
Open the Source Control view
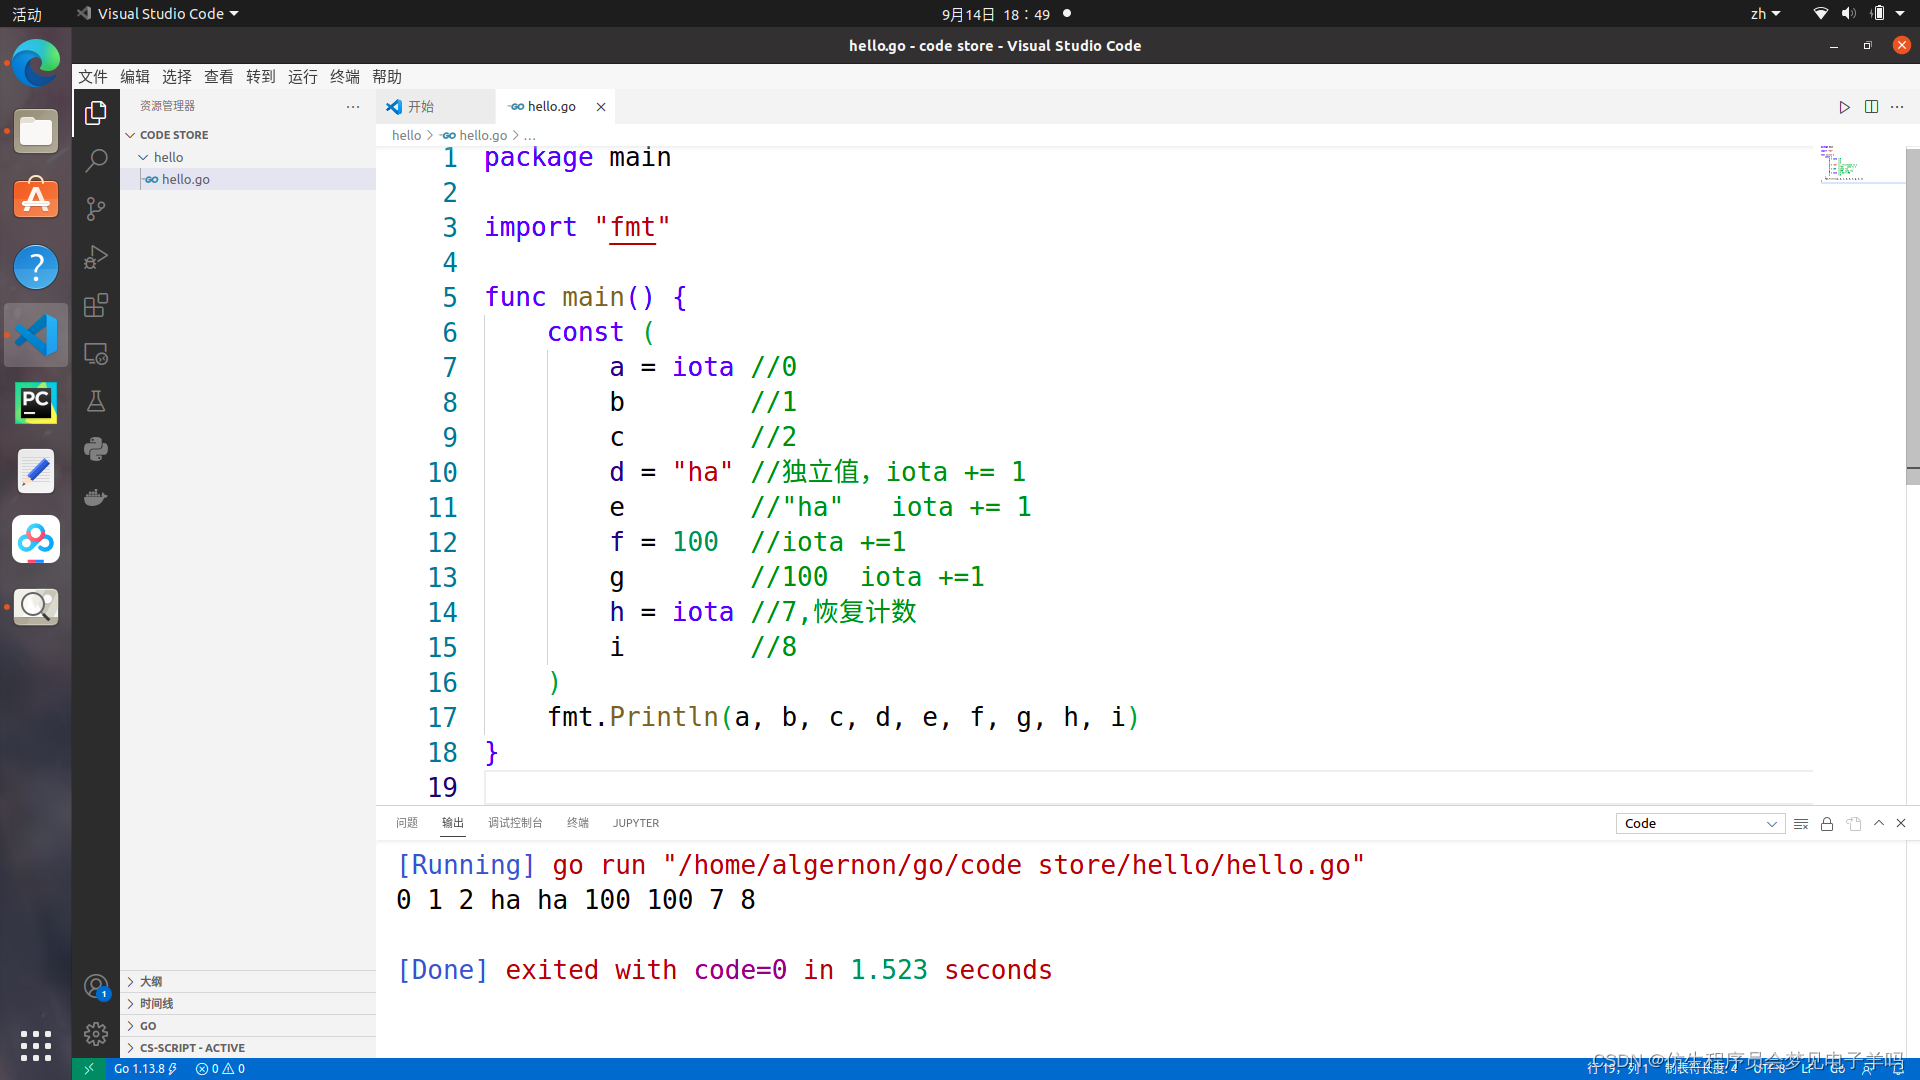pos(96,208)
